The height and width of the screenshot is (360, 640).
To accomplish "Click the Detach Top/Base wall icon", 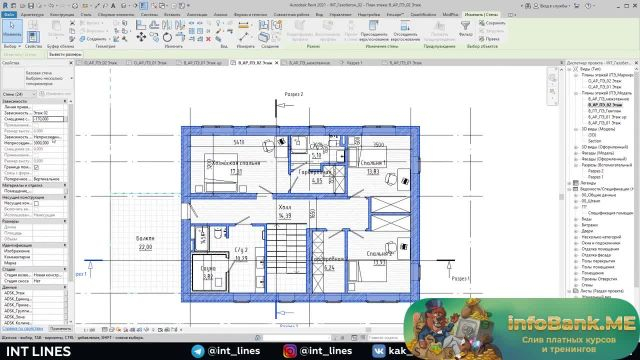I will tap(405, 26).
